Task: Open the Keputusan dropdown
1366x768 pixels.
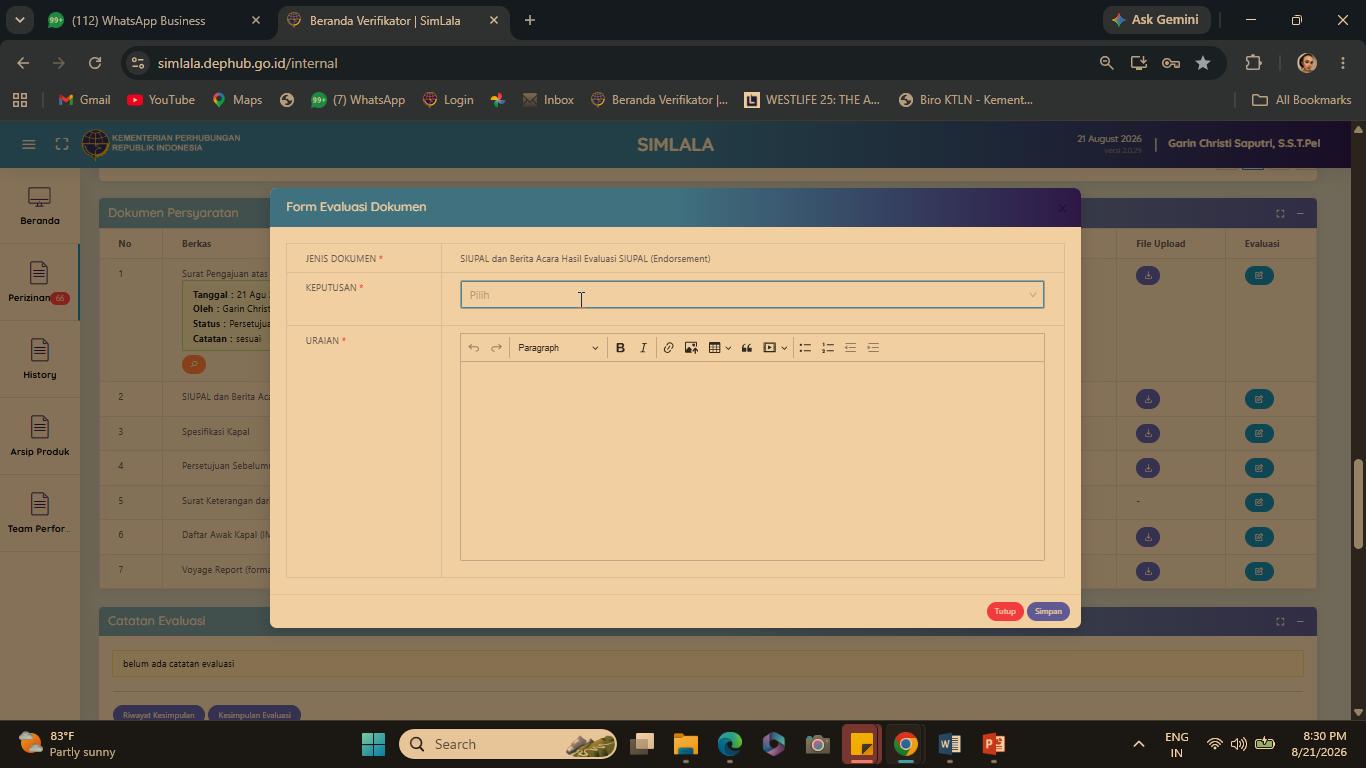Action: click(752, 295)
